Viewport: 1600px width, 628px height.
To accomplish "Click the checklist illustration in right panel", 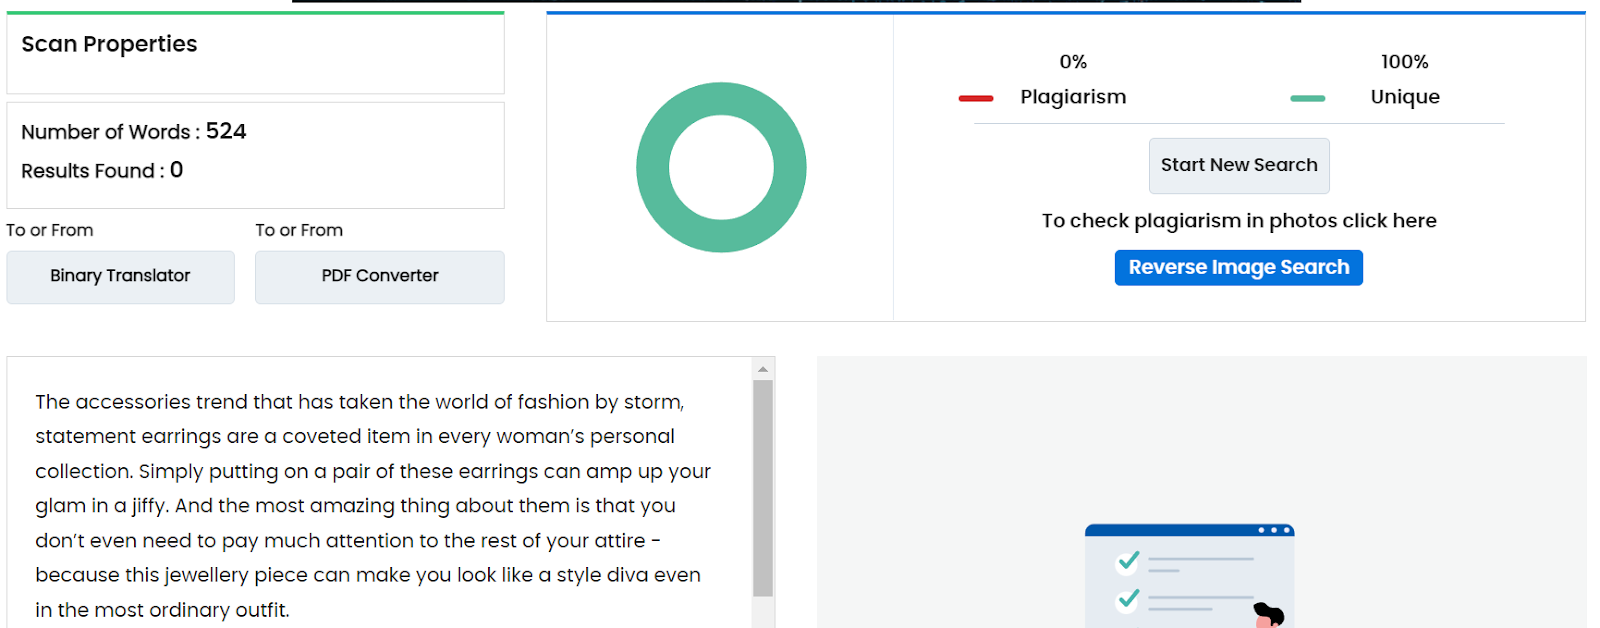I will tap(1190, 575).
